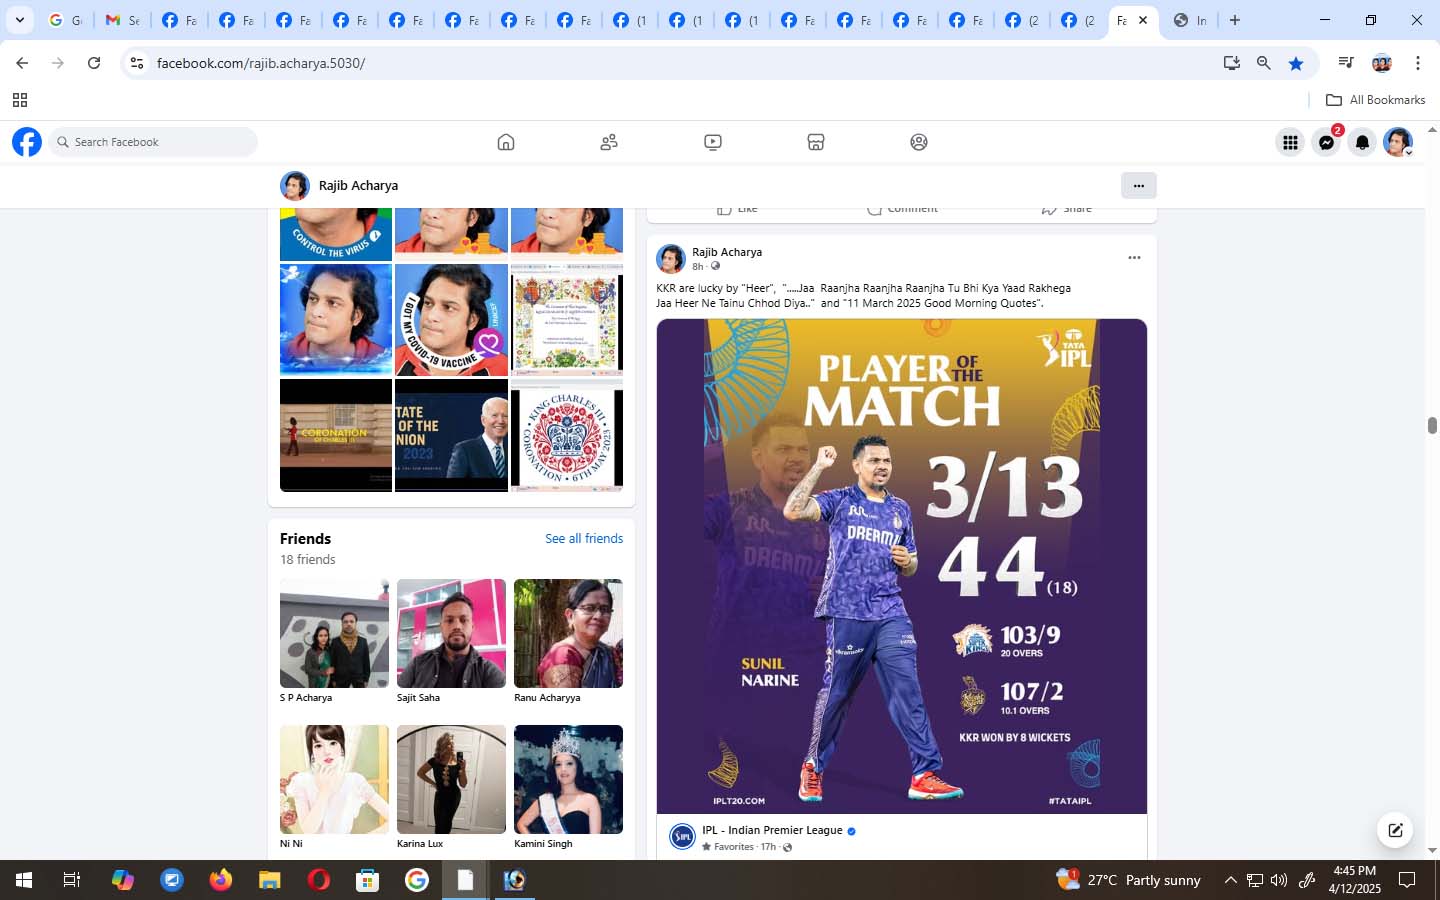Open the notifications bell

[x=1362, y=142]
